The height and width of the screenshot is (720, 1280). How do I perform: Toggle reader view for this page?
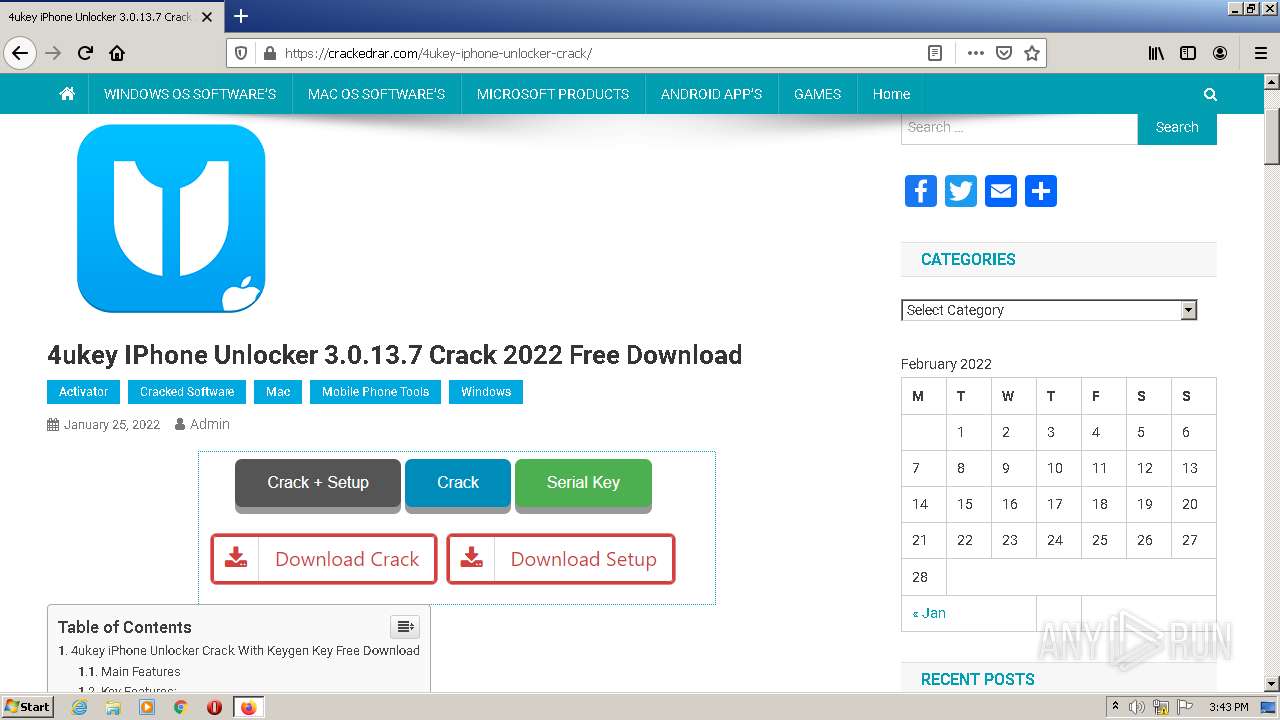[935, 53]
